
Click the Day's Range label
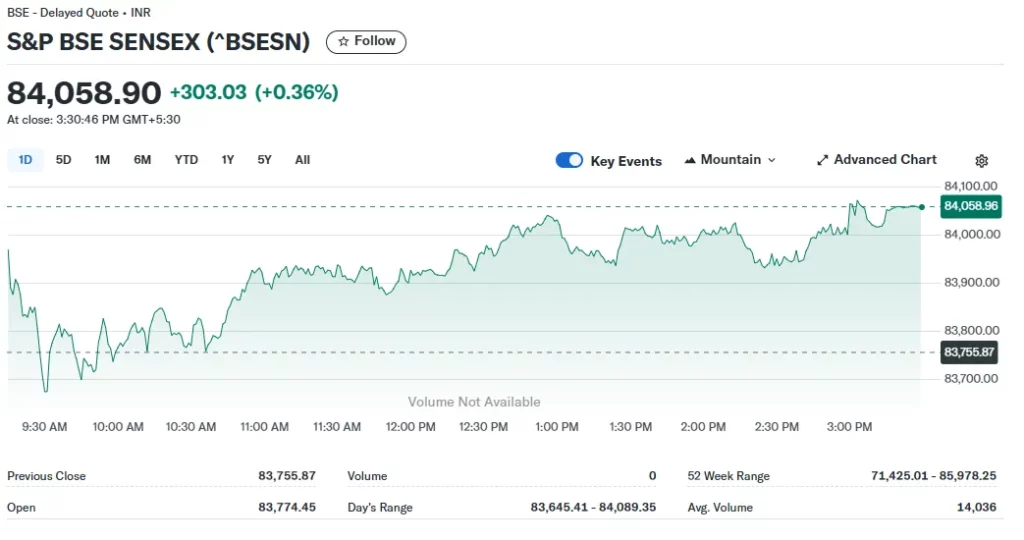pyautogui.click(x=380, y=507)
